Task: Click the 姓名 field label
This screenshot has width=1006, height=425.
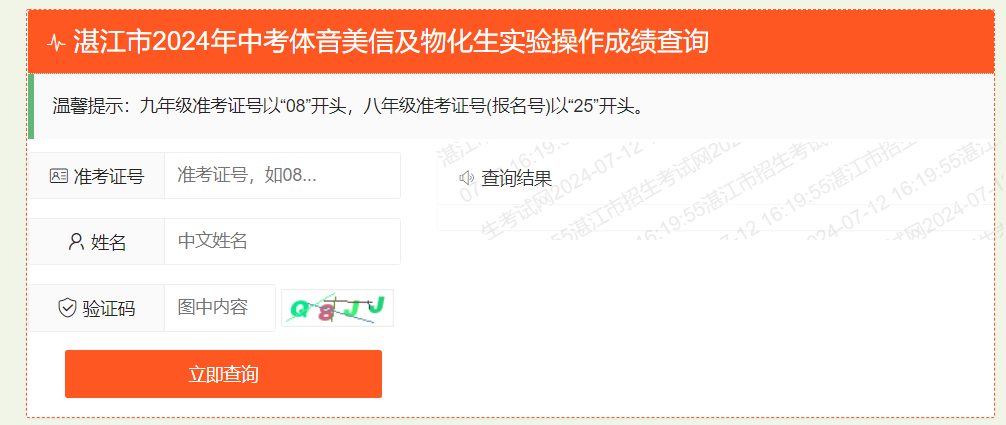Action: tap(108, 242)
